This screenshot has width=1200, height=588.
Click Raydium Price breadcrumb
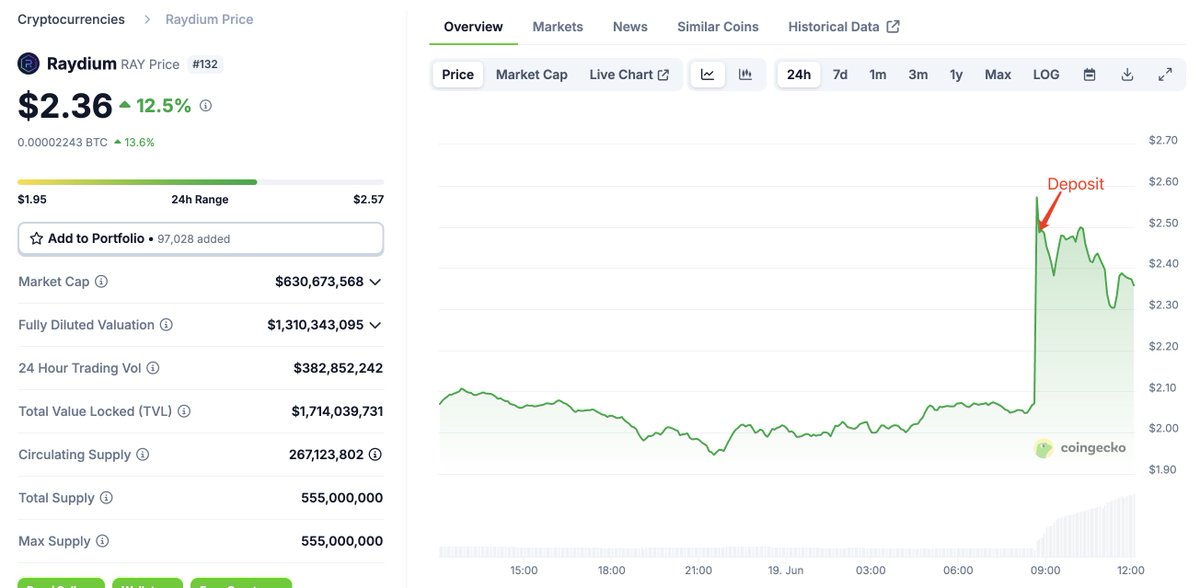(x=209, y=19)
